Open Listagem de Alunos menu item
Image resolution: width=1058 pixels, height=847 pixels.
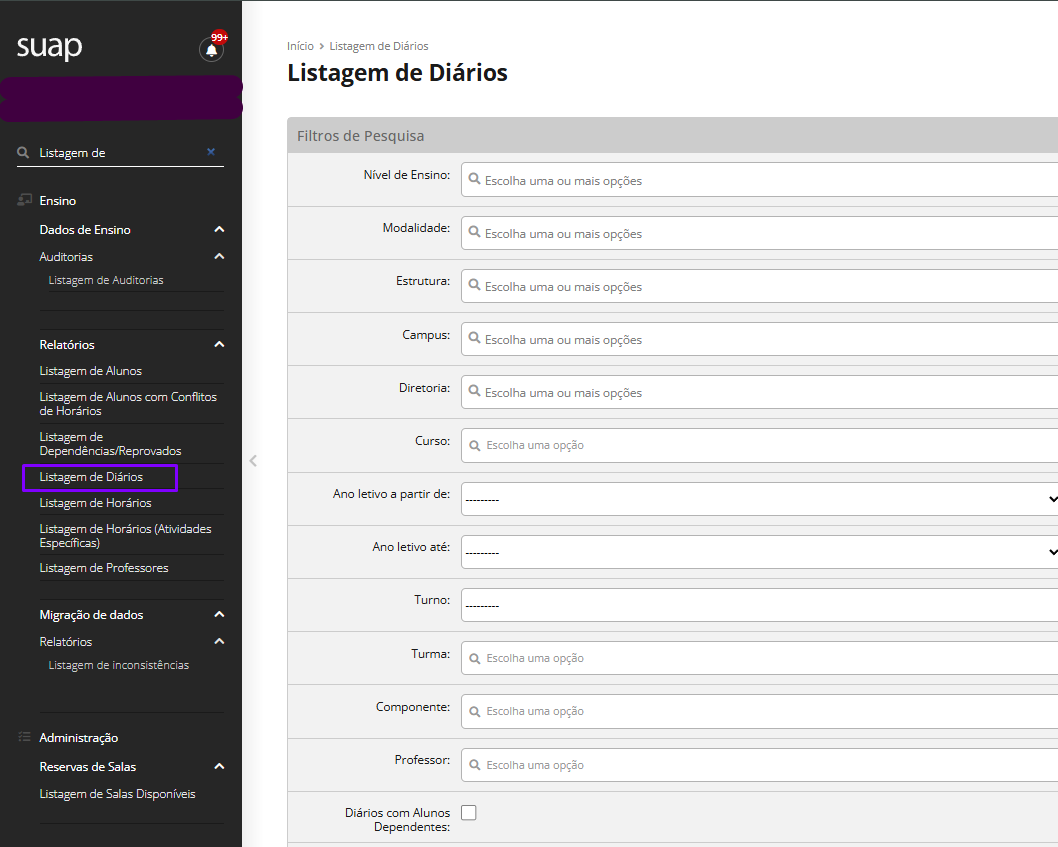pos(90,371)
